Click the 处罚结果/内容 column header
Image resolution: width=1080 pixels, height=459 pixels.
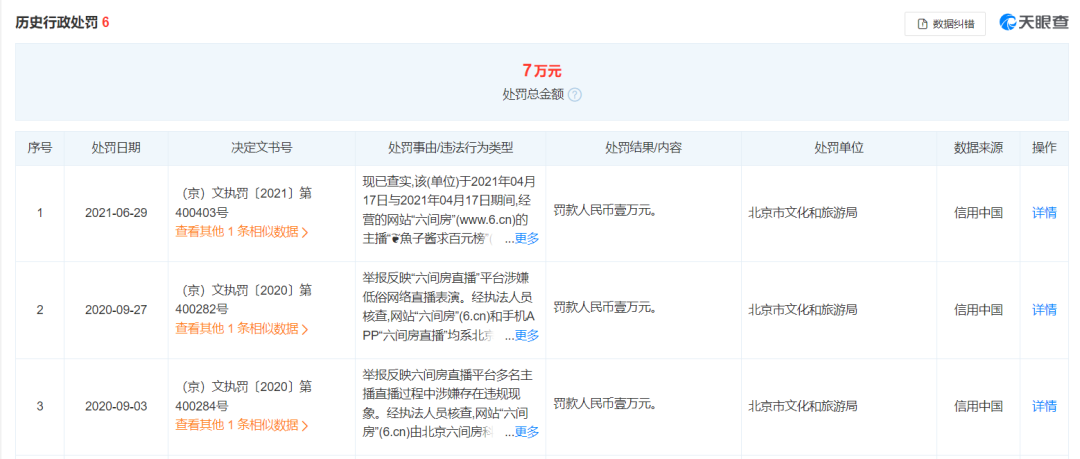tap(643, 148)
